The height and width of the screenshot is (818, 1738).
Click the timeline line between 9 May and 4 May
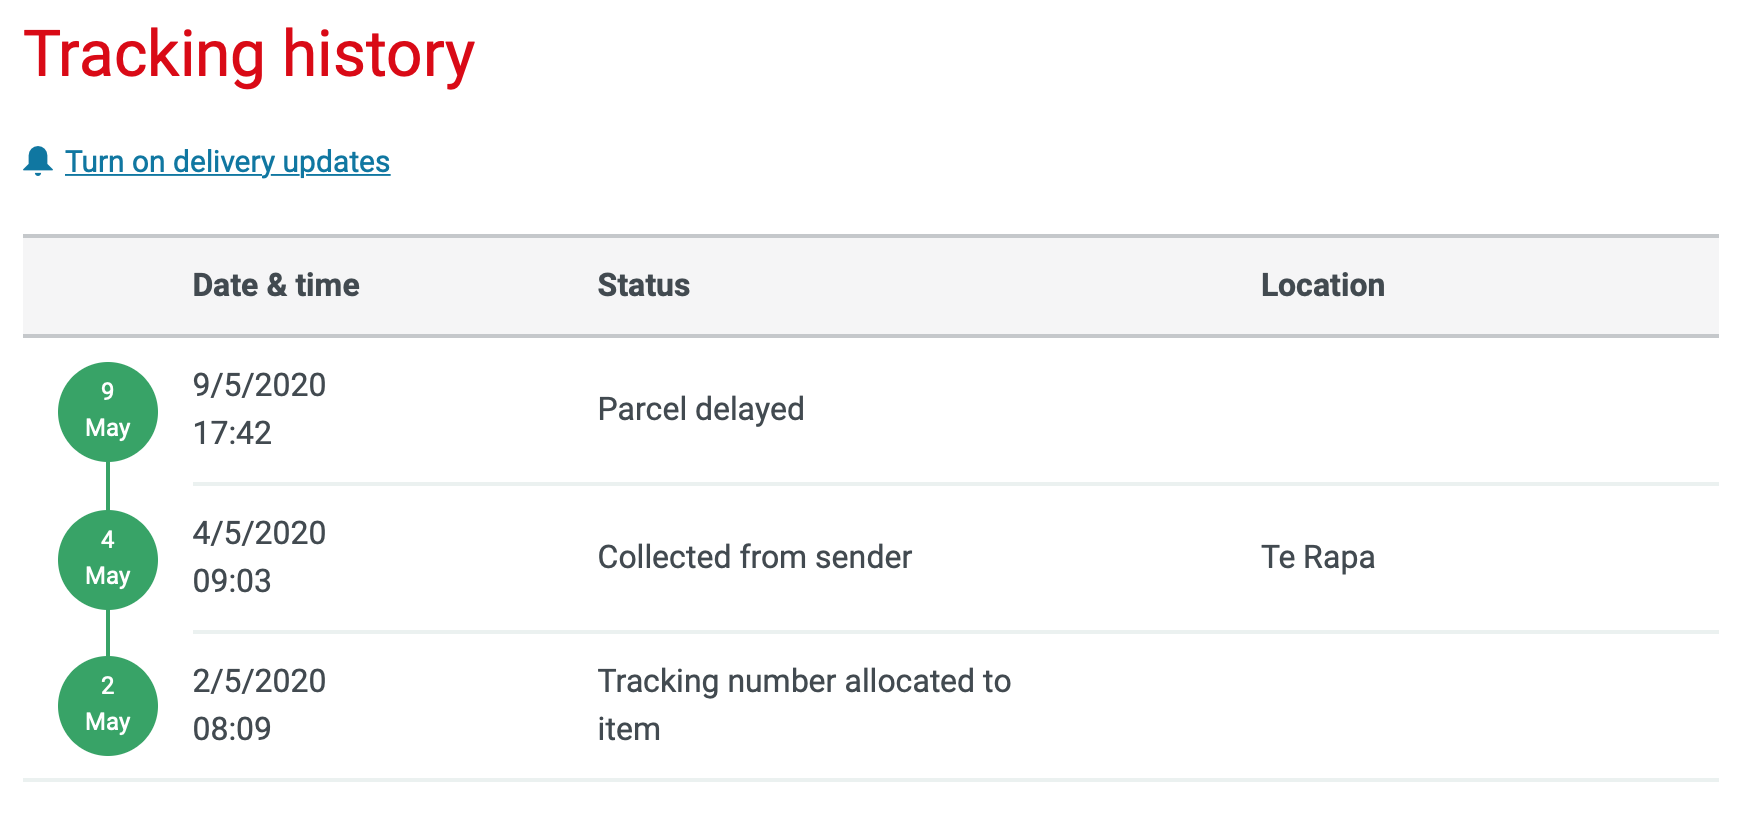point(108,486)
